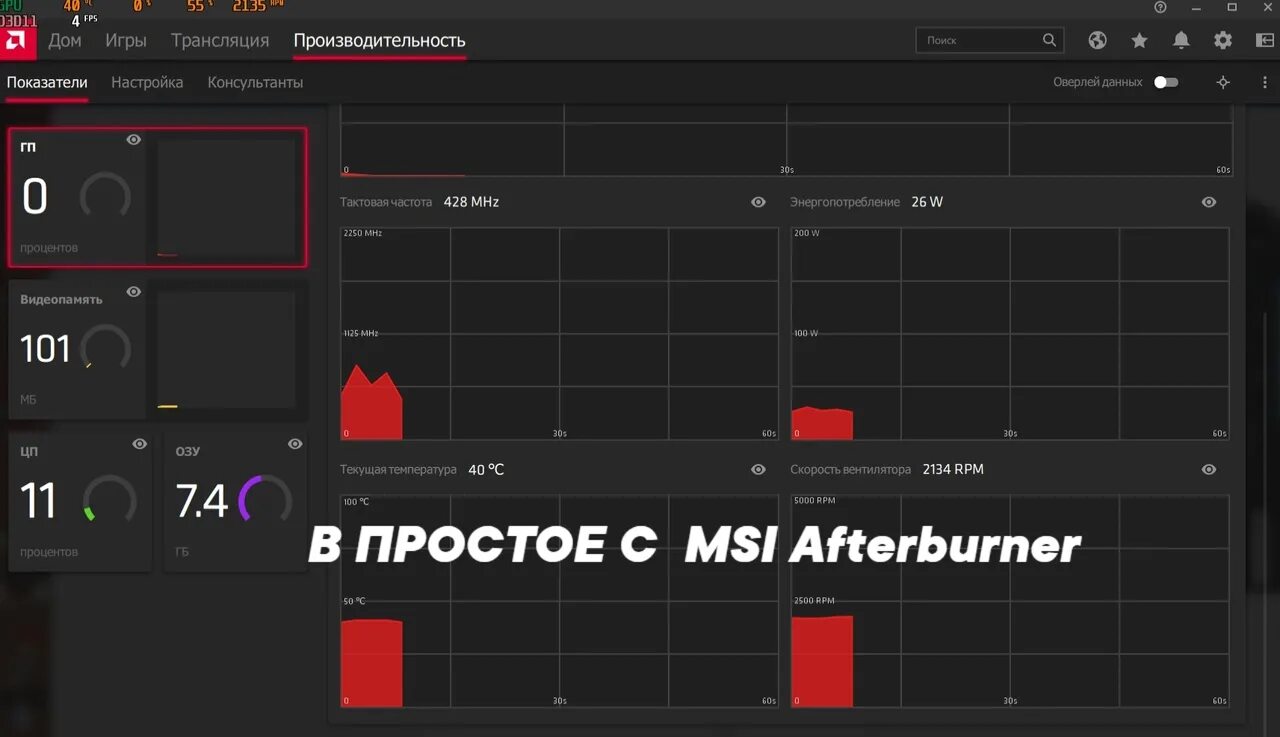Click the power consumption graph area
This screenshot has width=1280, height=737.
[x=1010, y=333]
